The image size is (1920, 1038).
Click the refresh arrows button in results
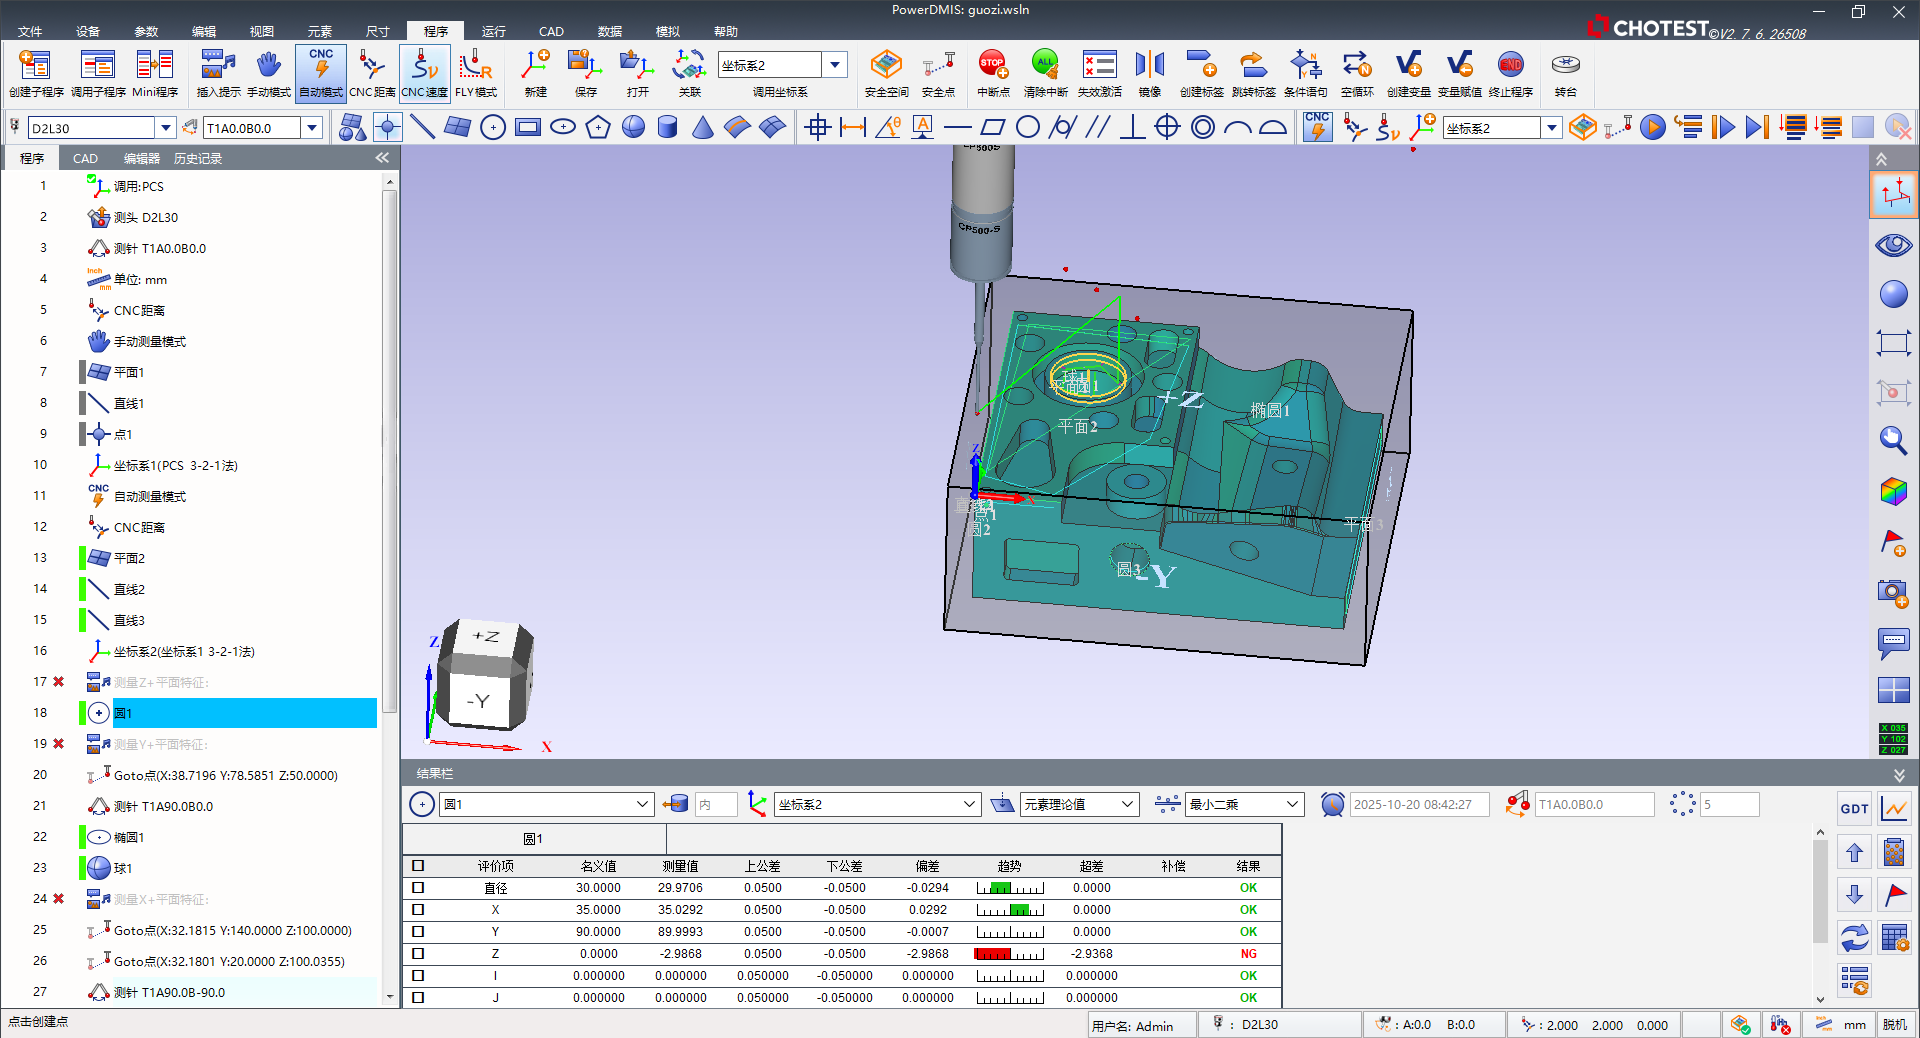pos(1854,937)
